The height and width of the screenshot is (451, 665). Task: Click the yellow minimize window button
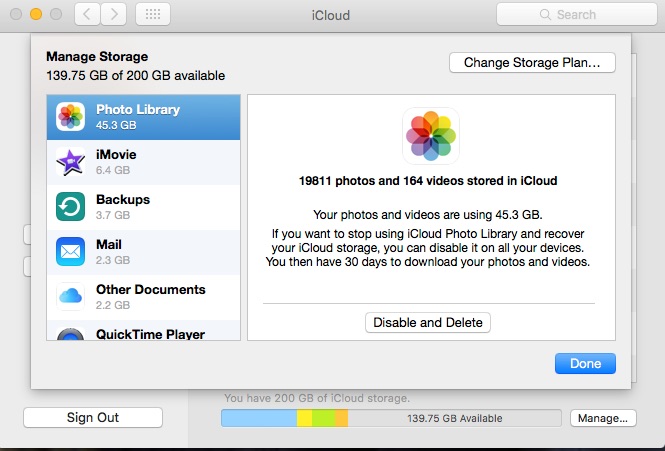(x=36, y=14)
